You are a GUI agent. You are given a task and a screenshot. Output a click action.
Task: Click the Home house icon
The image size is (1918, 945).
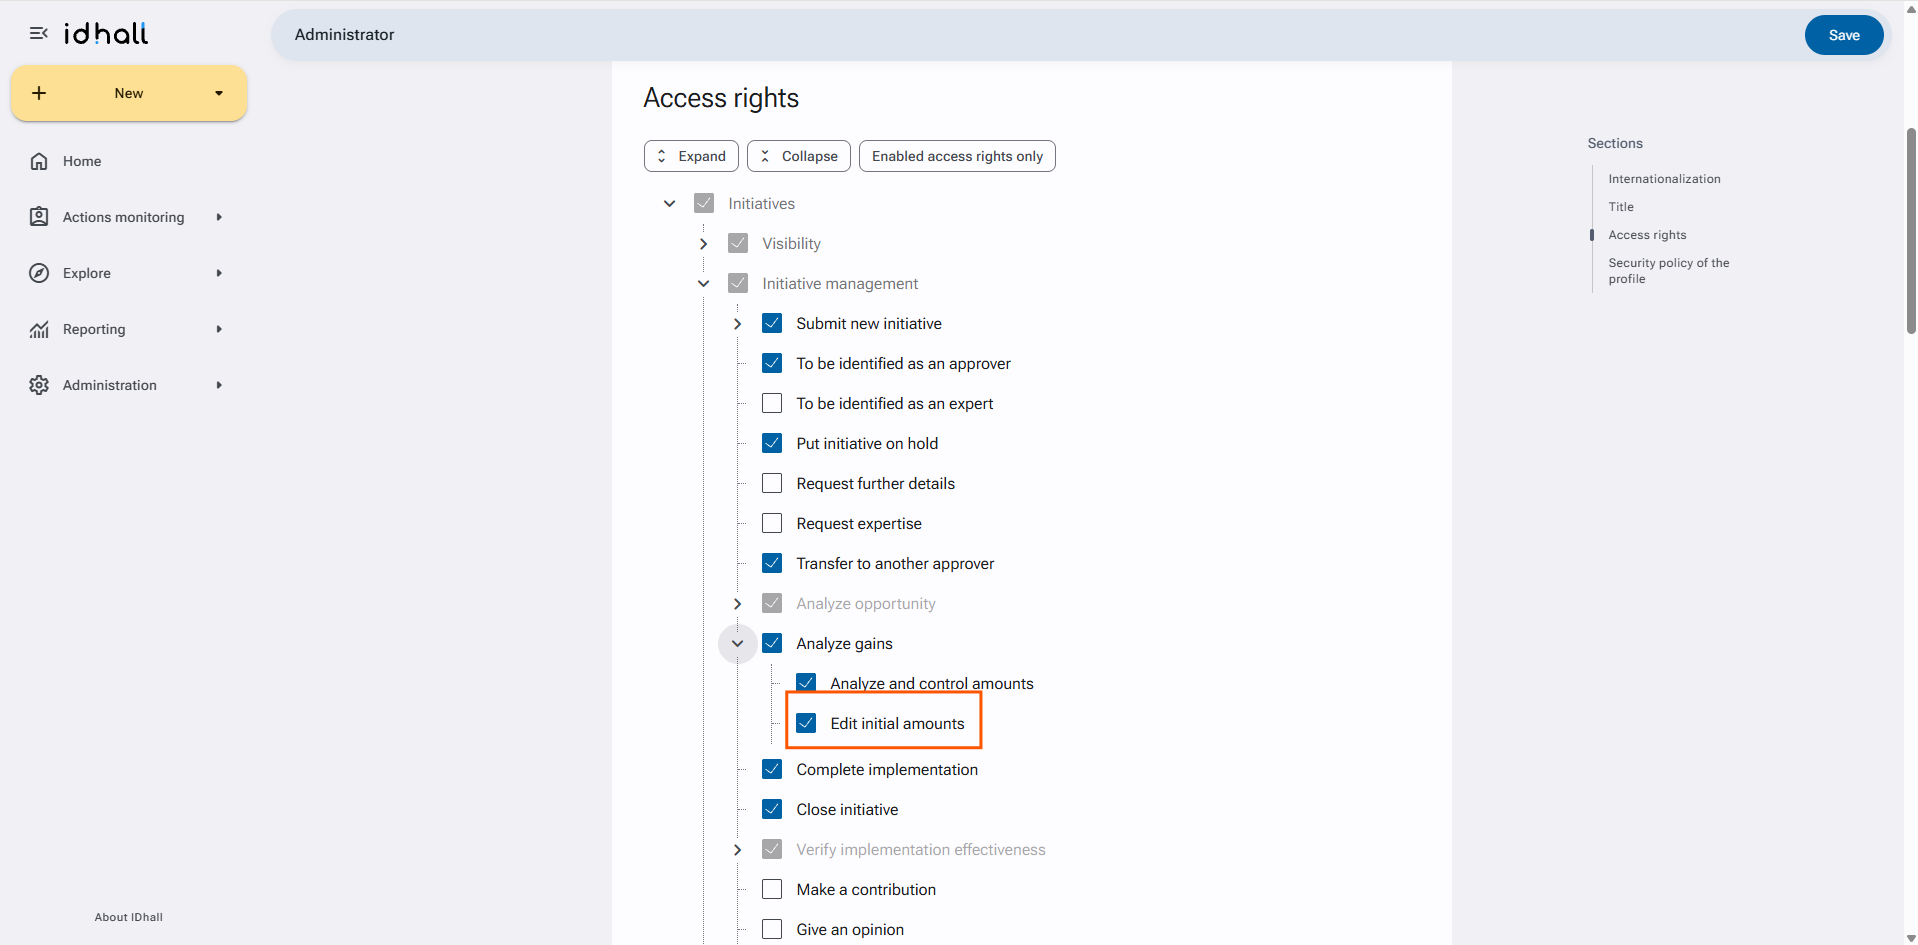click(39, 161)
